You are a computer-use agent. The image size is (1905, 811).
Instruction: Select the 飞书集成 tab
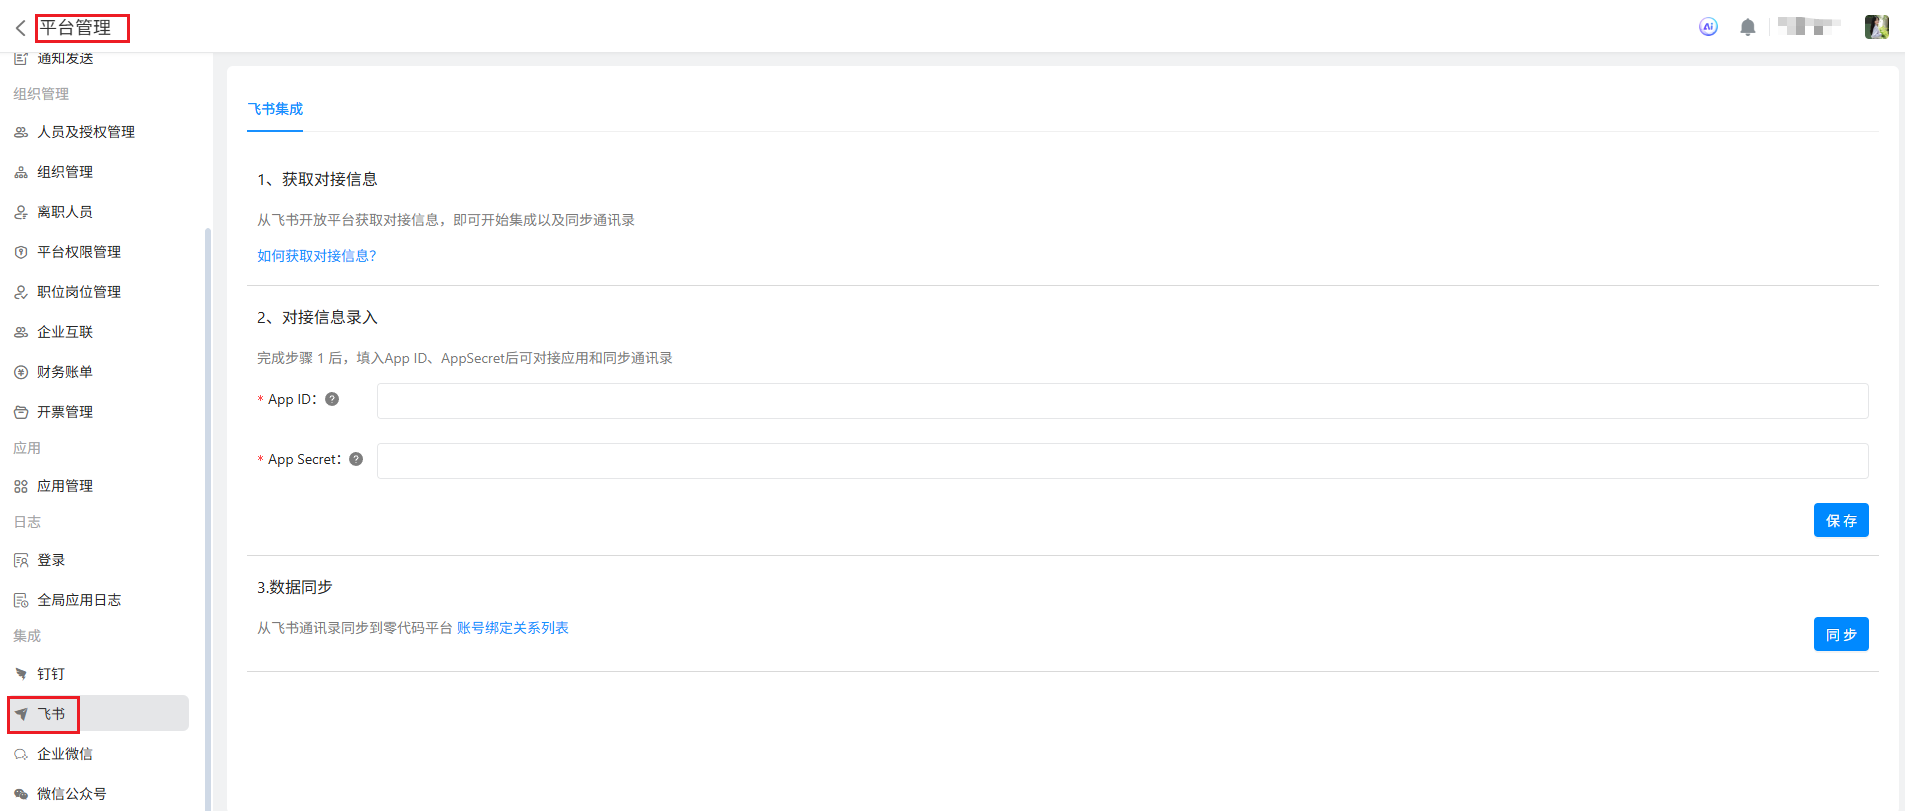[x=275, y=109]
